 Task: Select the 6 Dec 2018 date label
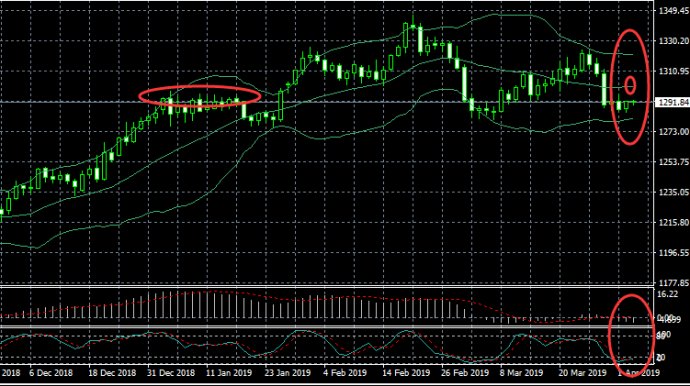(51, 373)
